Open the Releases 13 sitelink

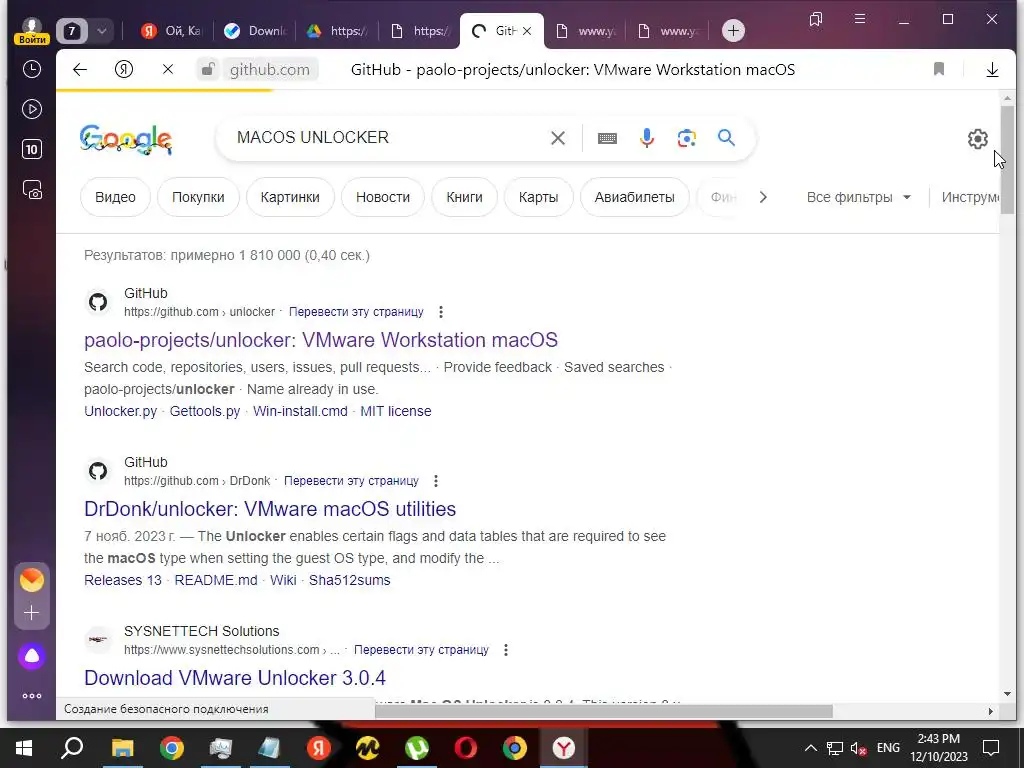(123, 581)
